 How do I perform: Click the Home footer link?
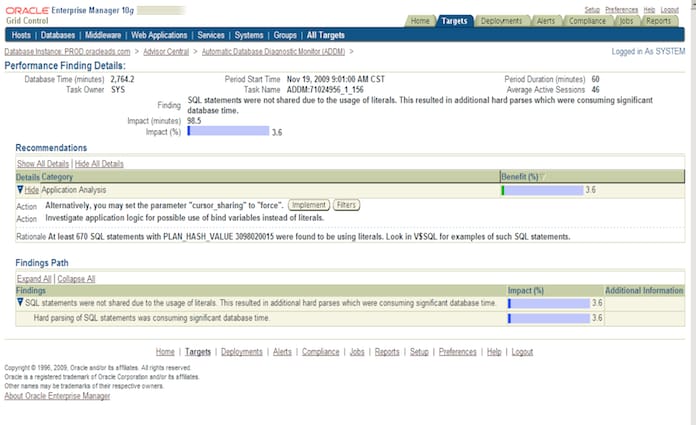[x=165, y=352]
